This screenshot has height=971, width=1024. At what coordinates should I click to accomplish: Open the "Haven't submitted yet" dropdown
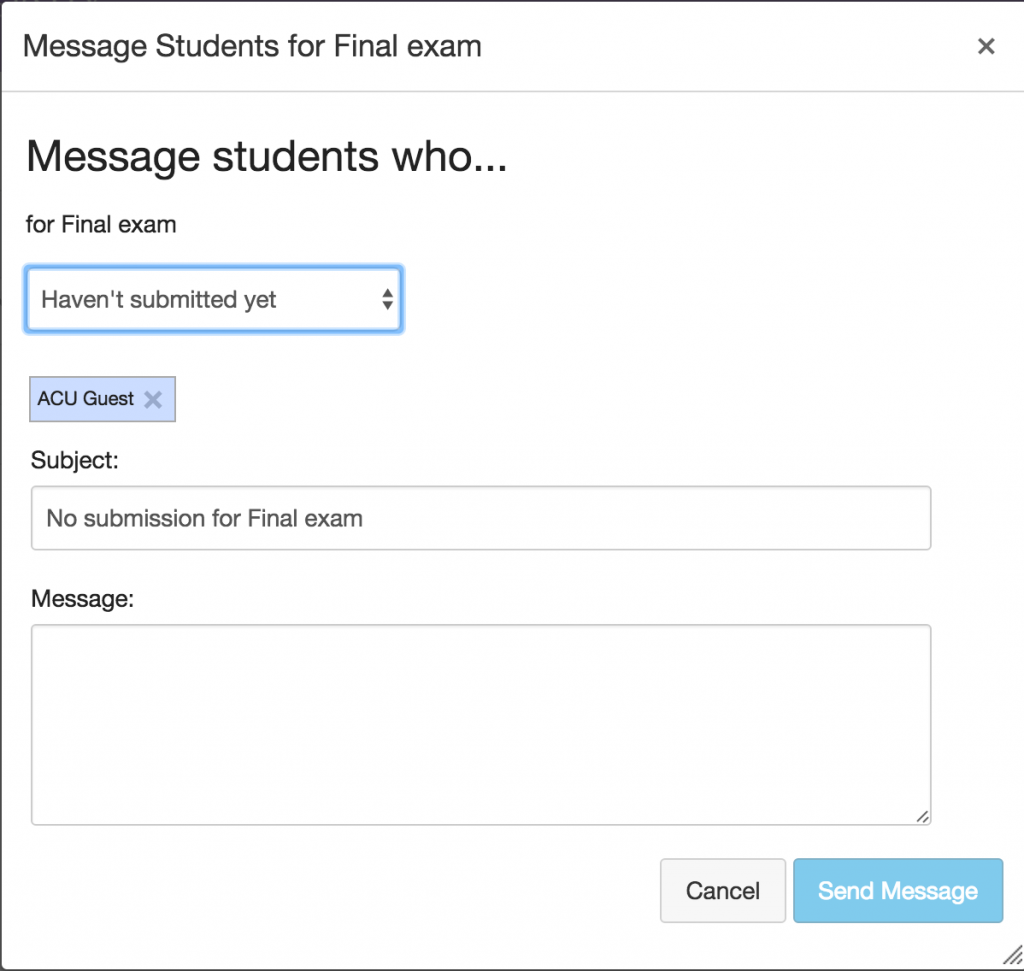click(214, 299)
